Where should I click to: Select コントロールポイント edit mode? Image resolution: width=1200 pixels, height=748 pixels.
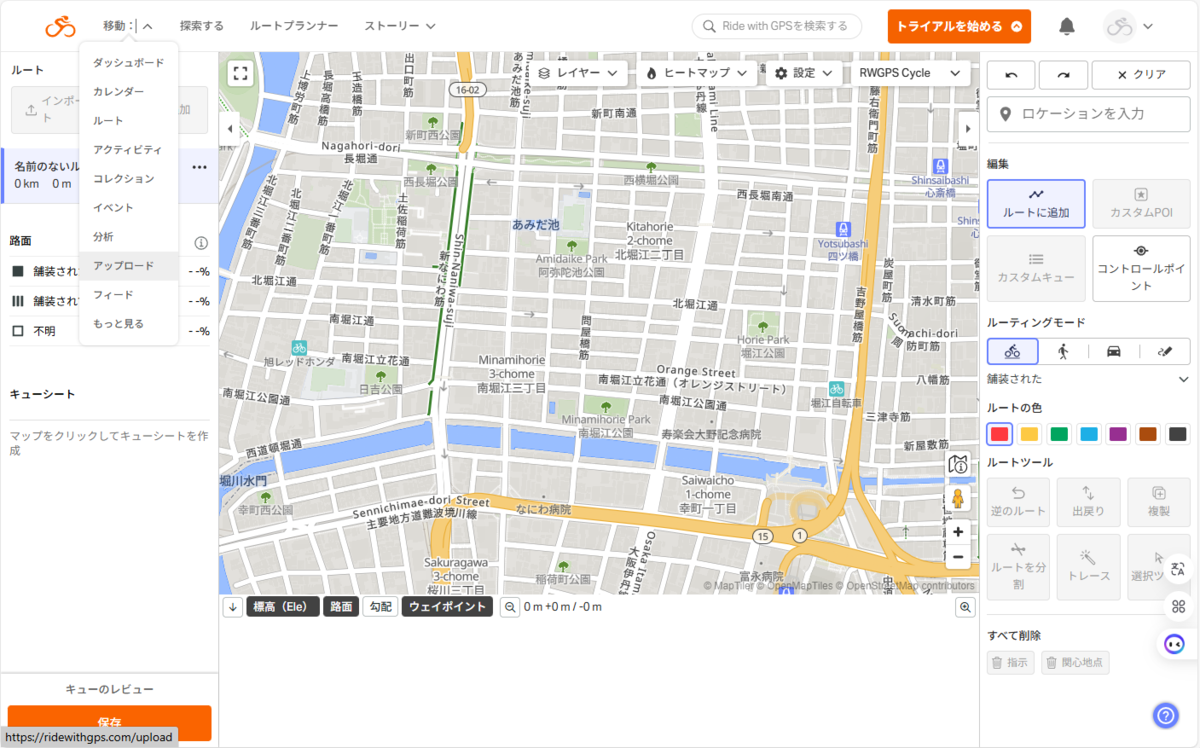[1141, 268]
